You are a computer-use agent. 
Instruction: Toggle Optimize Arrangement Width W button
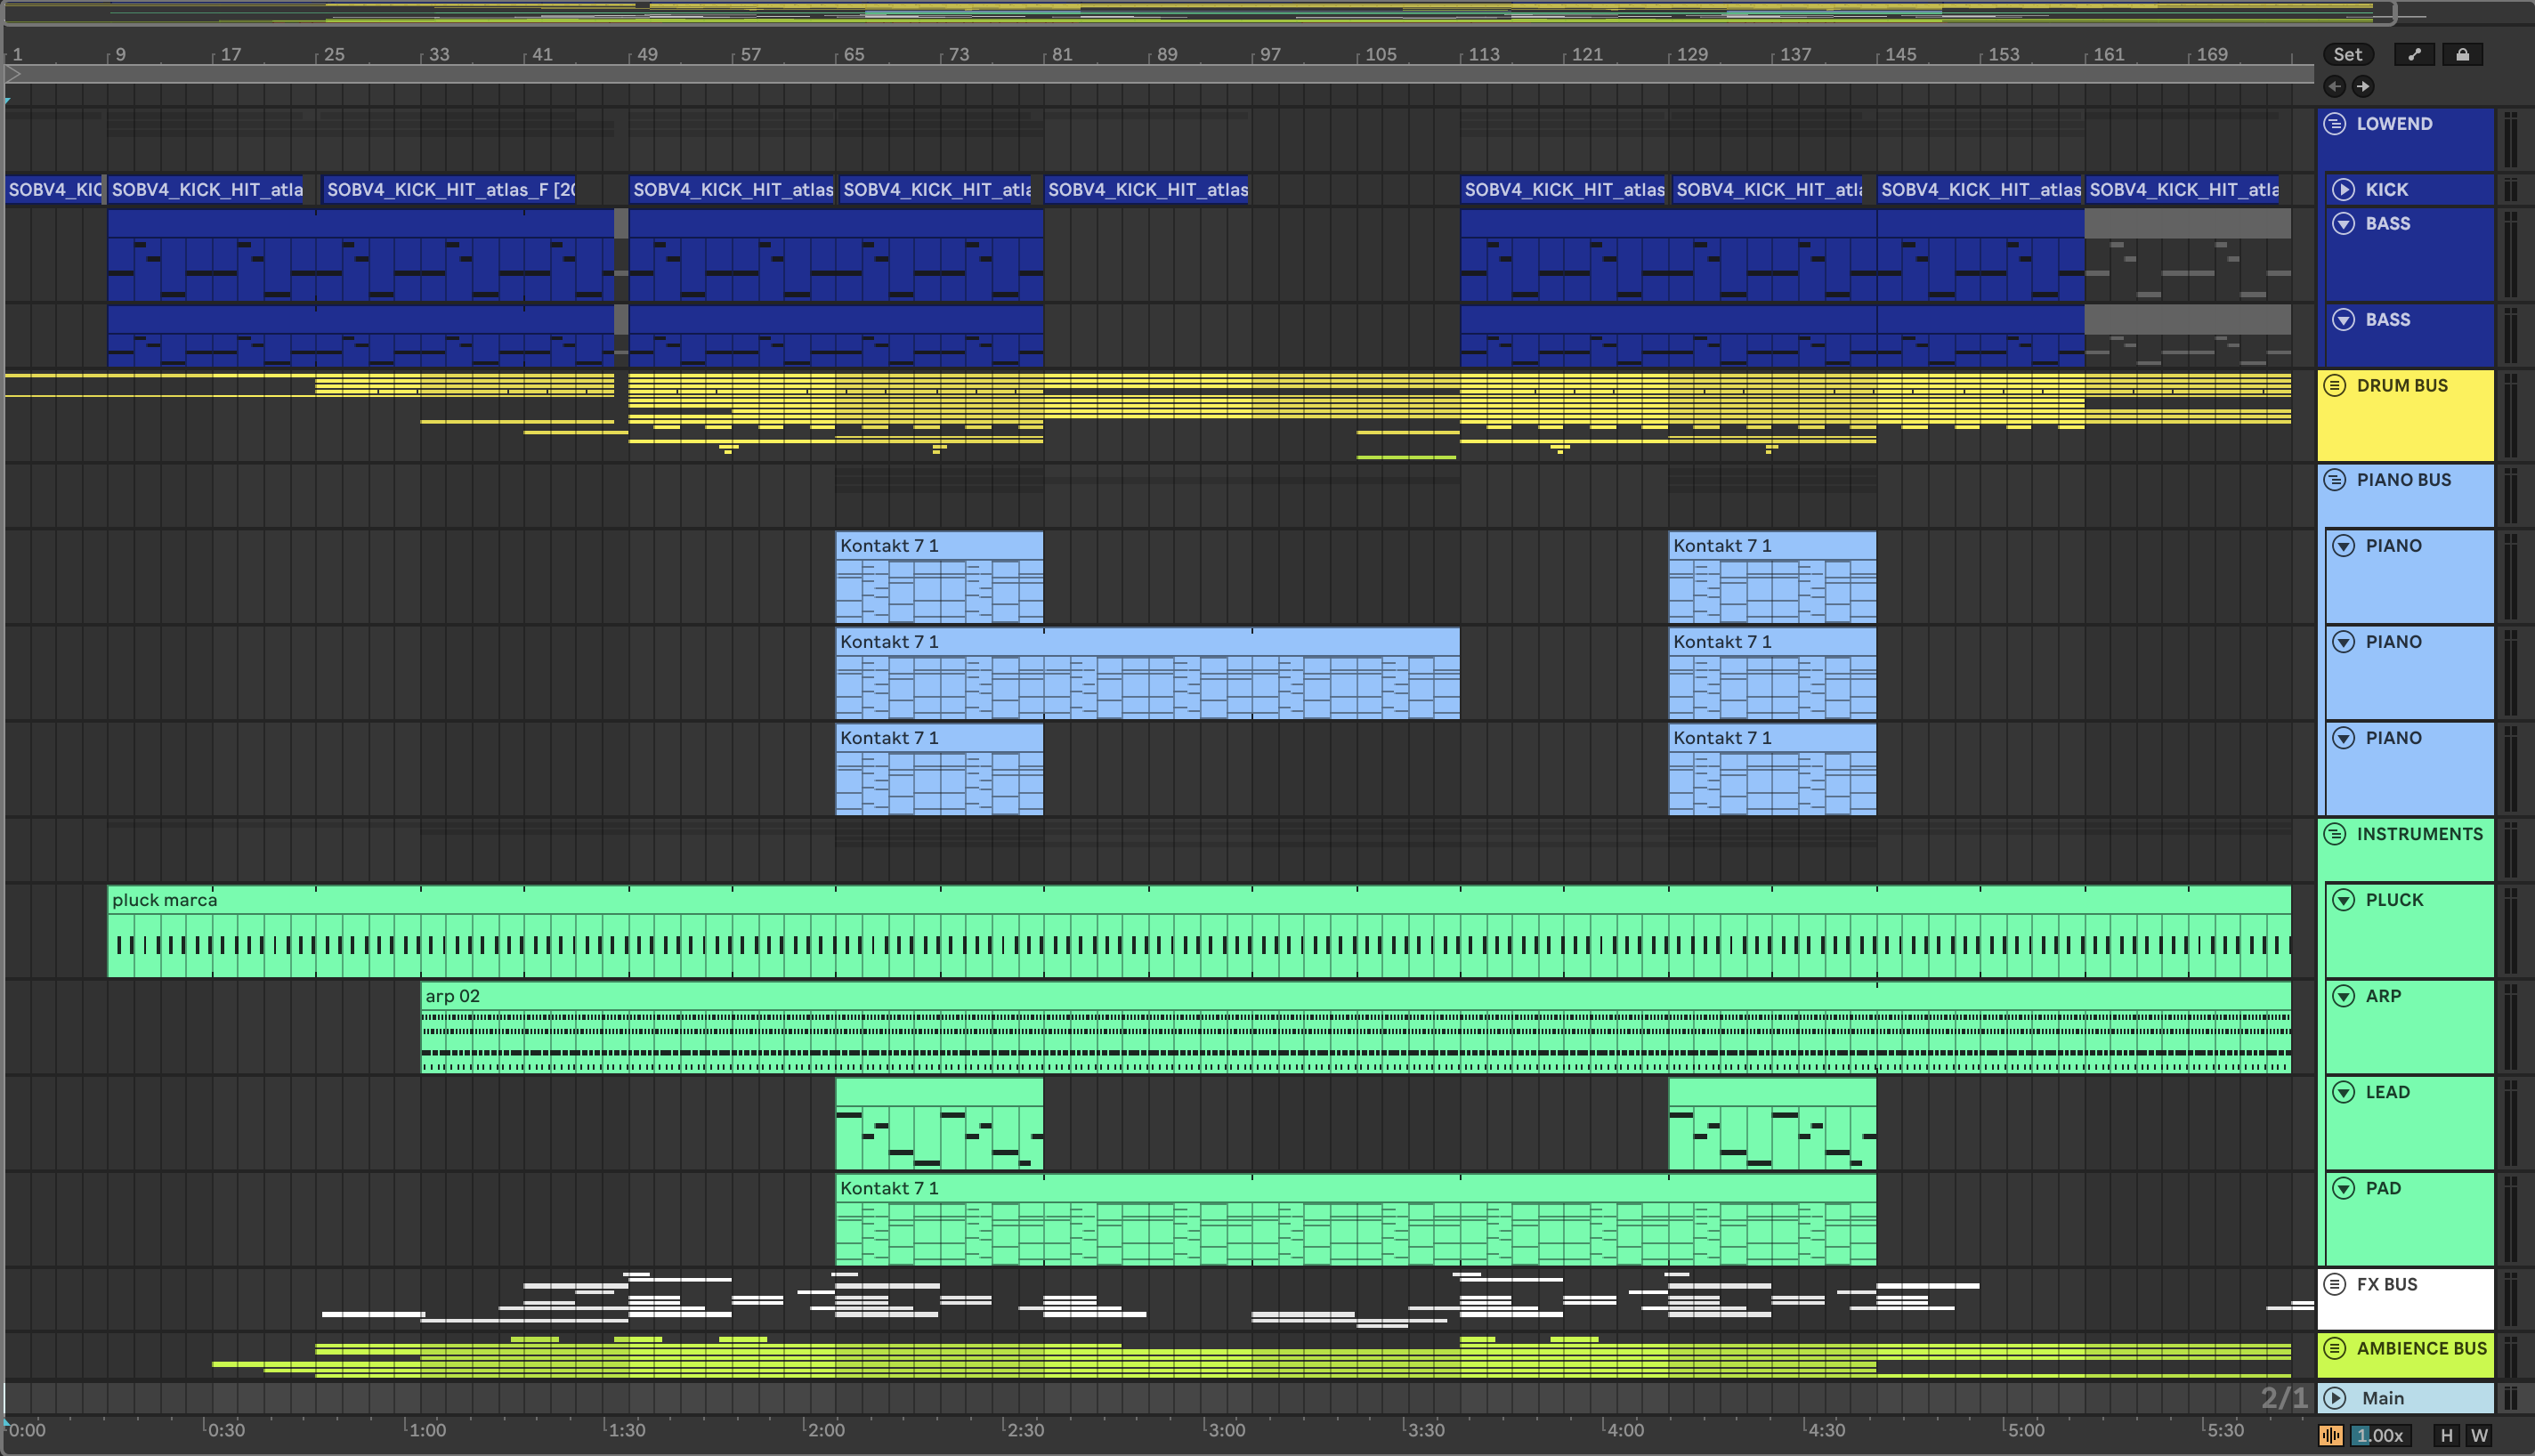pos(2479,1435)
